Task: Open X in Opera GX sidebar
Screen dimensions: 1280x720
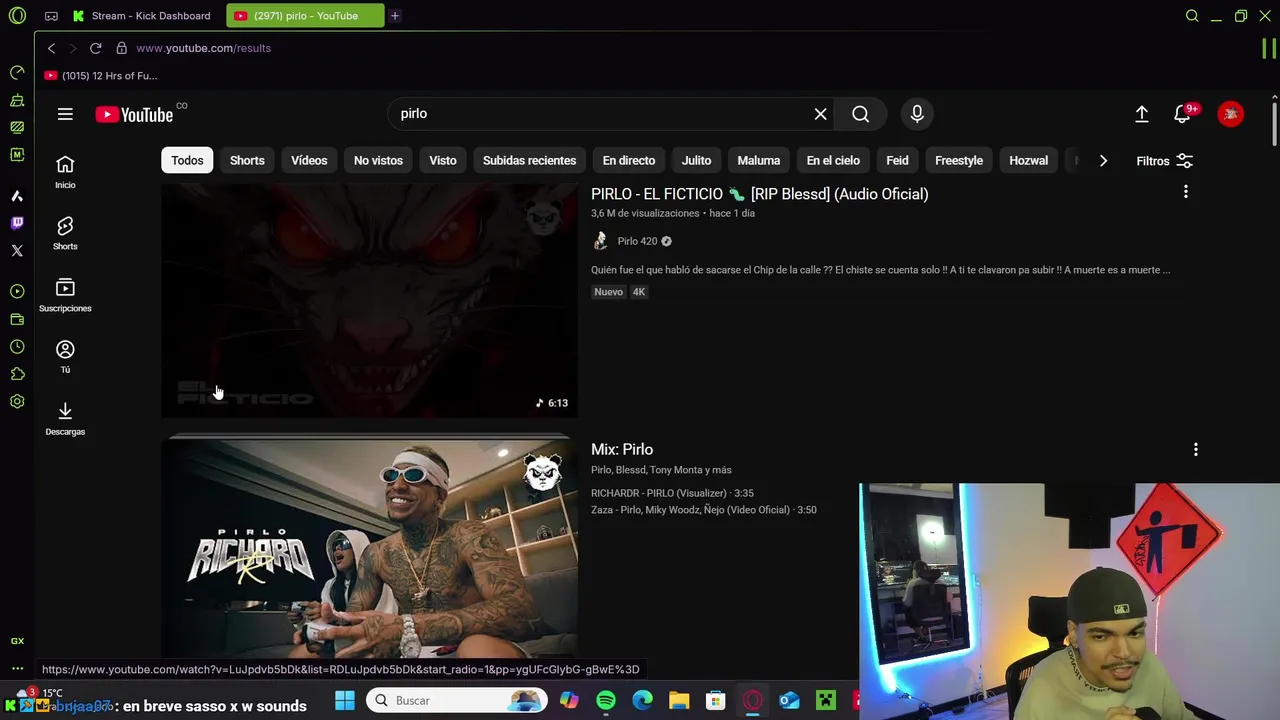Action: [x=17, y=251]
